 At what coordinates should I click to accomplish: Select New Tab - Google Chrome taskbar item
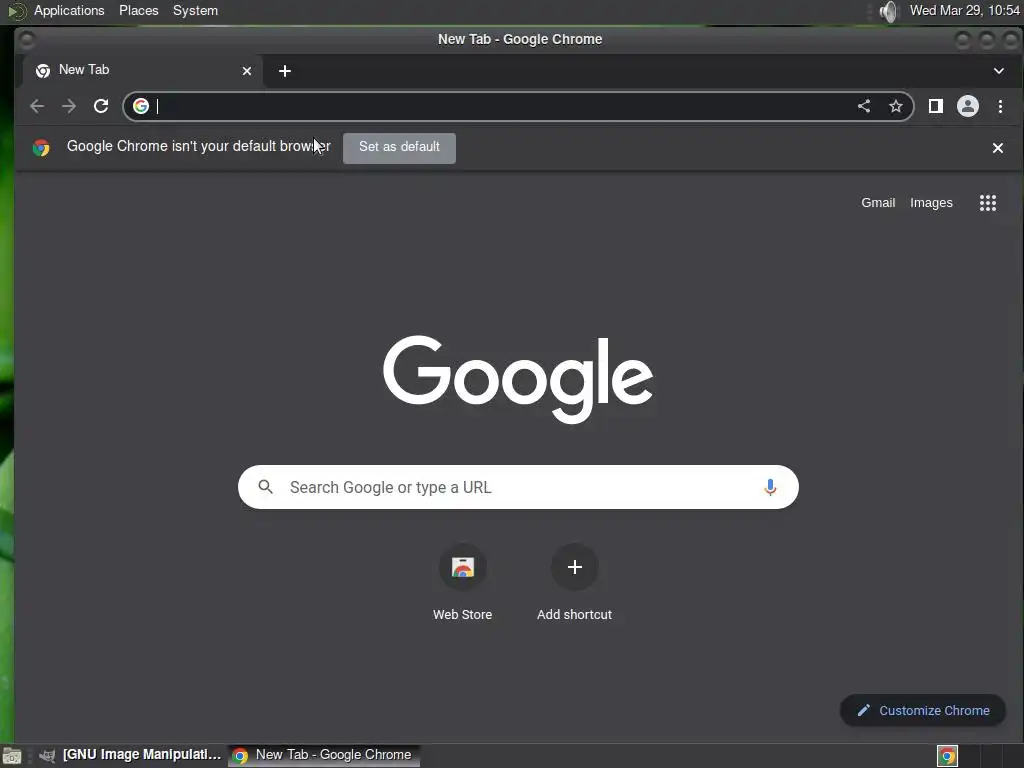[324, 755]
